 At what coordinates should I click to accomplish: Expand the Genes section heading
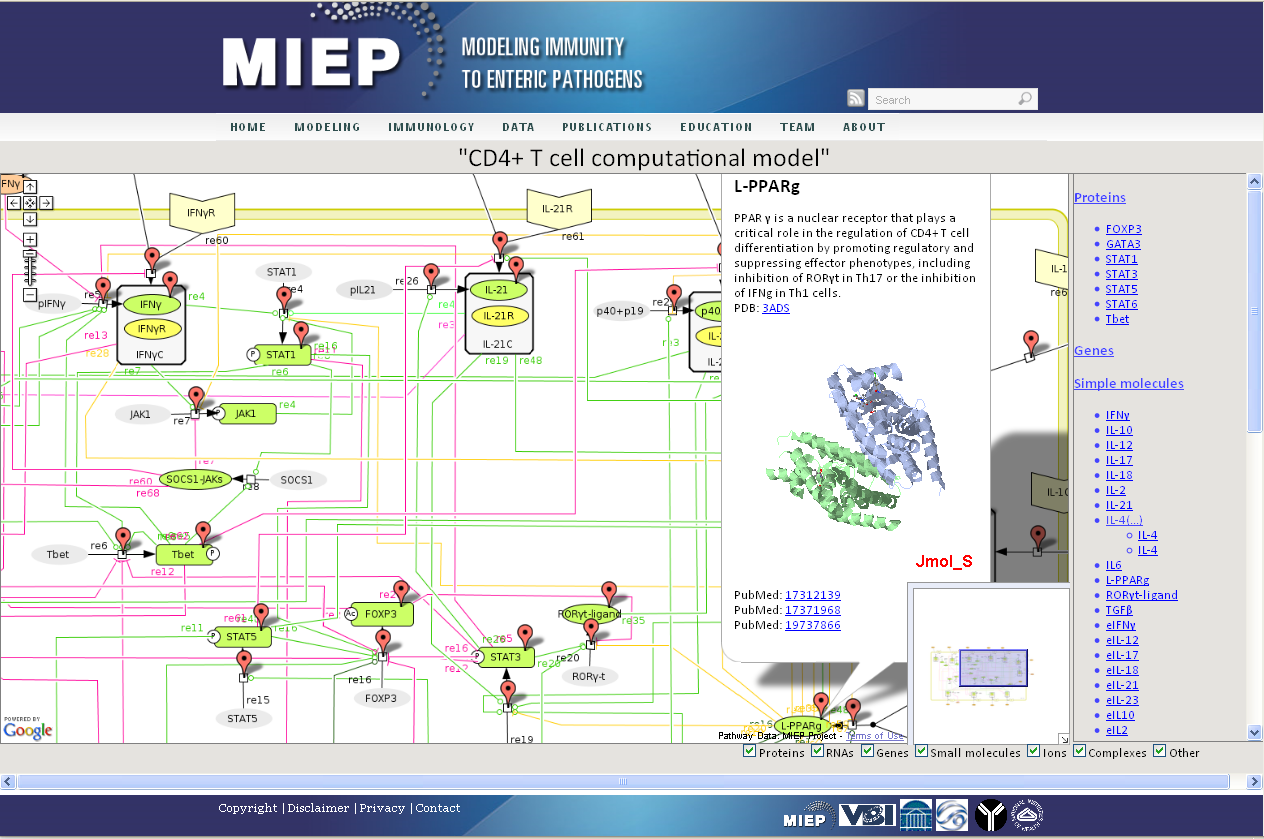[1094, 351]
